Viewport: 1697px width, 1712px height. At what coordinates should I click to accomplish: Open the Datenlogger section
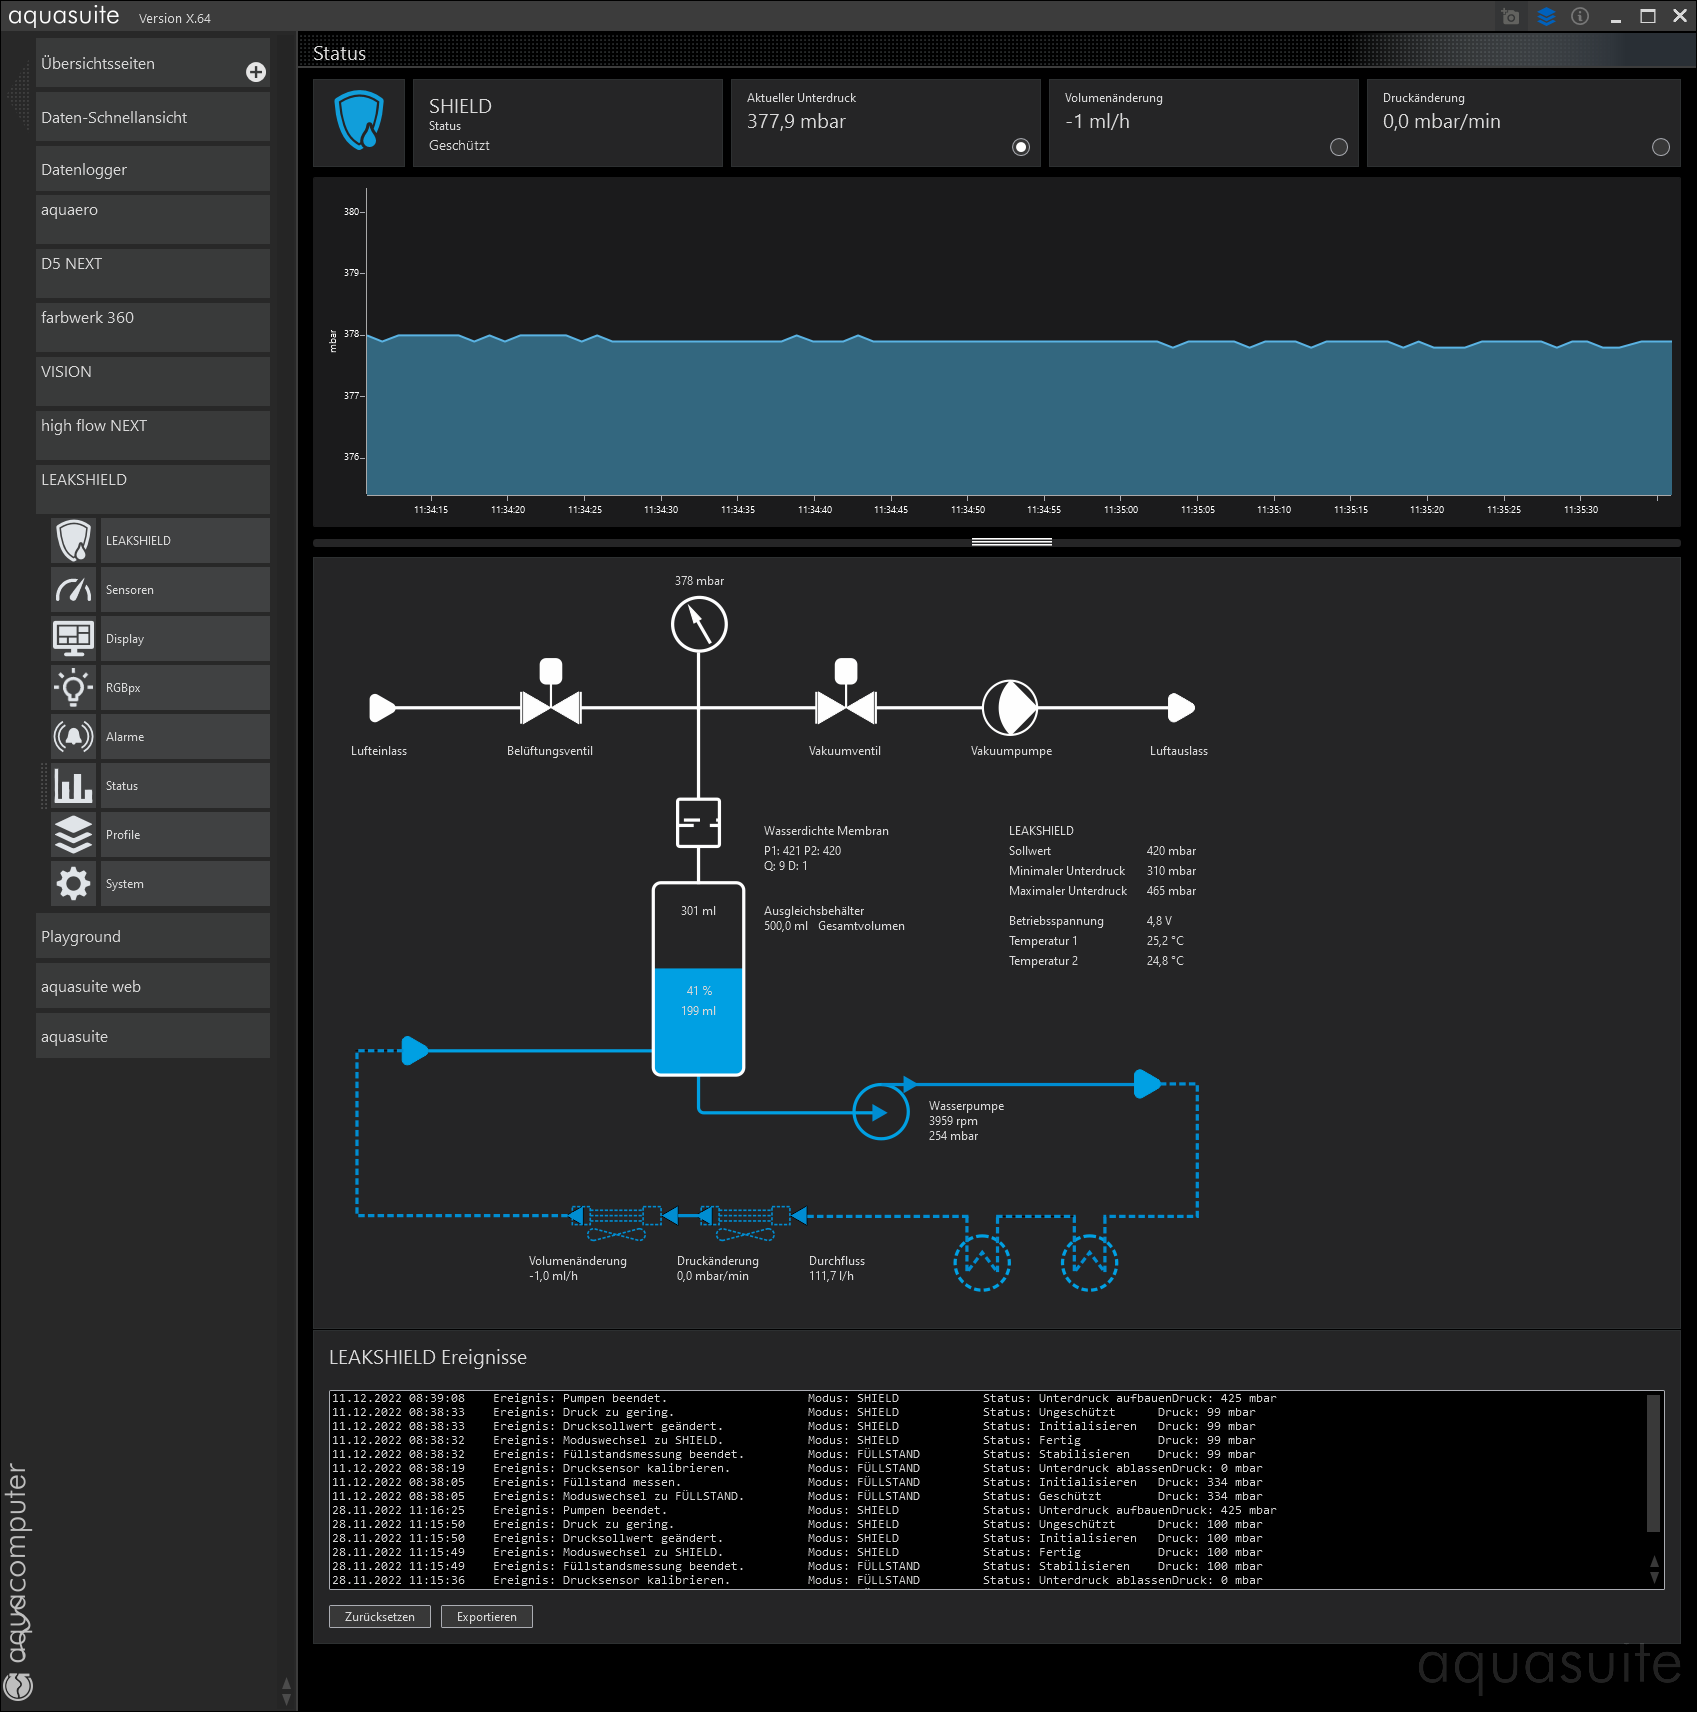click(x=152, y=169)
